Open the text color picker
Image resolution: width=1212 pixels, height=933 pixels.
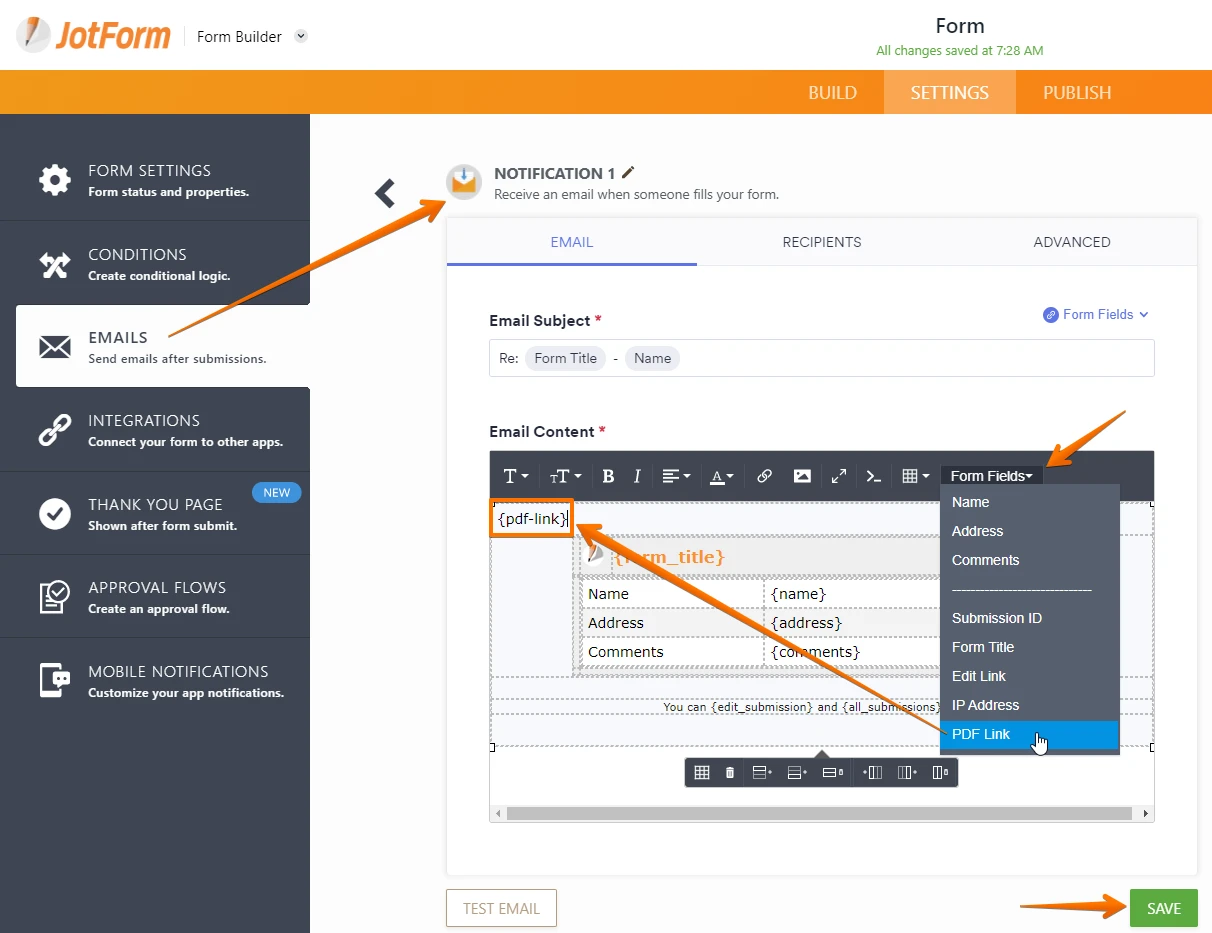click(721, 476)
